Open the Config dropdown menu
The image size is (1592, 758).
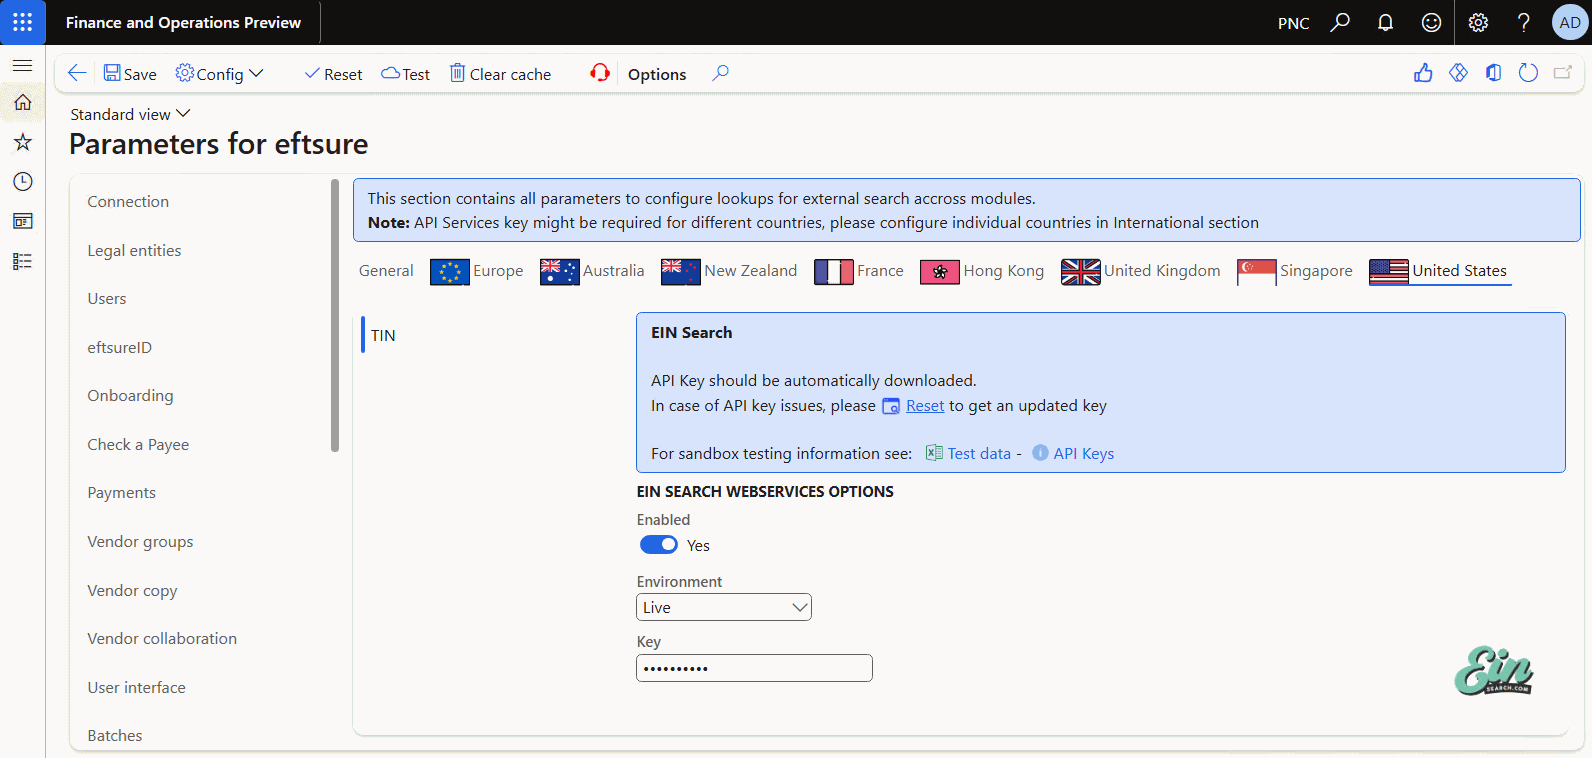pyautogui.click(x=219, y=74)
